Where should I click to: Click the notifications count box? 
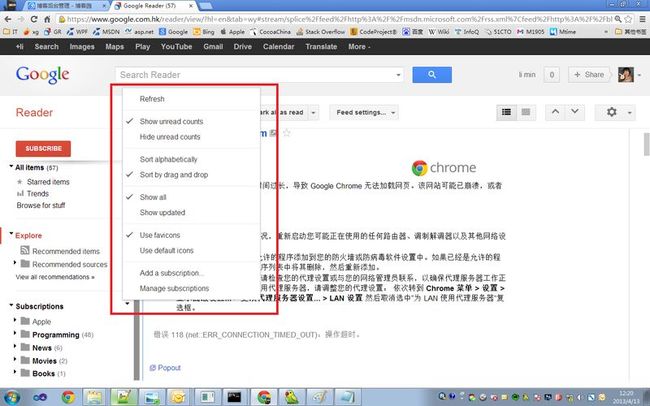click(x=551, y=75)
